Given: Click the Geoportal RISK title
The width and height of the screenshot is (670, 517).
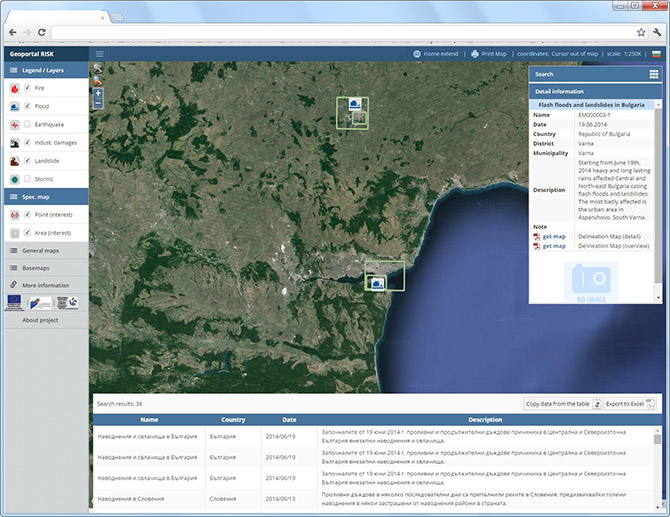Looking at the screenshot, I should click(x=32, y=54).
